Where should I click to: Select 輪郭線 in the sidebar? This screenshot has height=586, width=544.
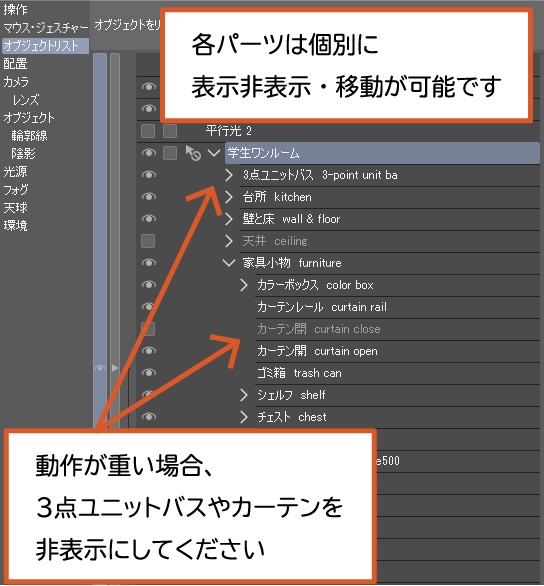pos(29,135)
